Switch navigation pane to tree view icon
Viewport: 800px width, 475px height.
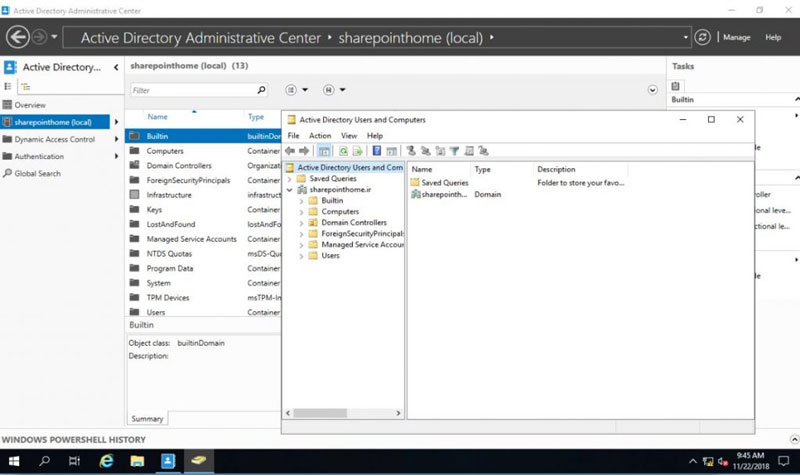(26, 87)
